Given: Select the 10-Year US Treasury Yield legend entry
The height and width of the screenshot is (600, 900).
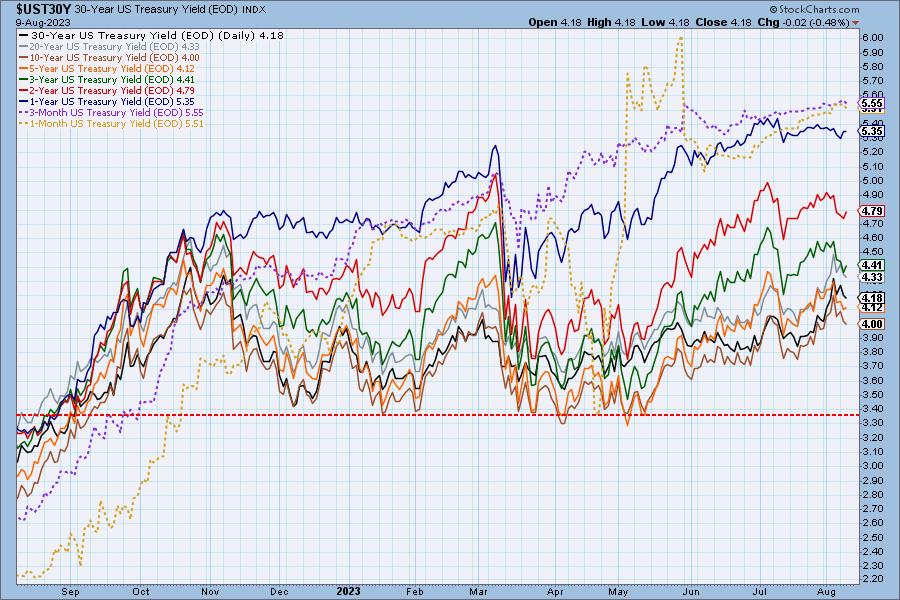Looking at the screenshot, I should tap(110, 57).
